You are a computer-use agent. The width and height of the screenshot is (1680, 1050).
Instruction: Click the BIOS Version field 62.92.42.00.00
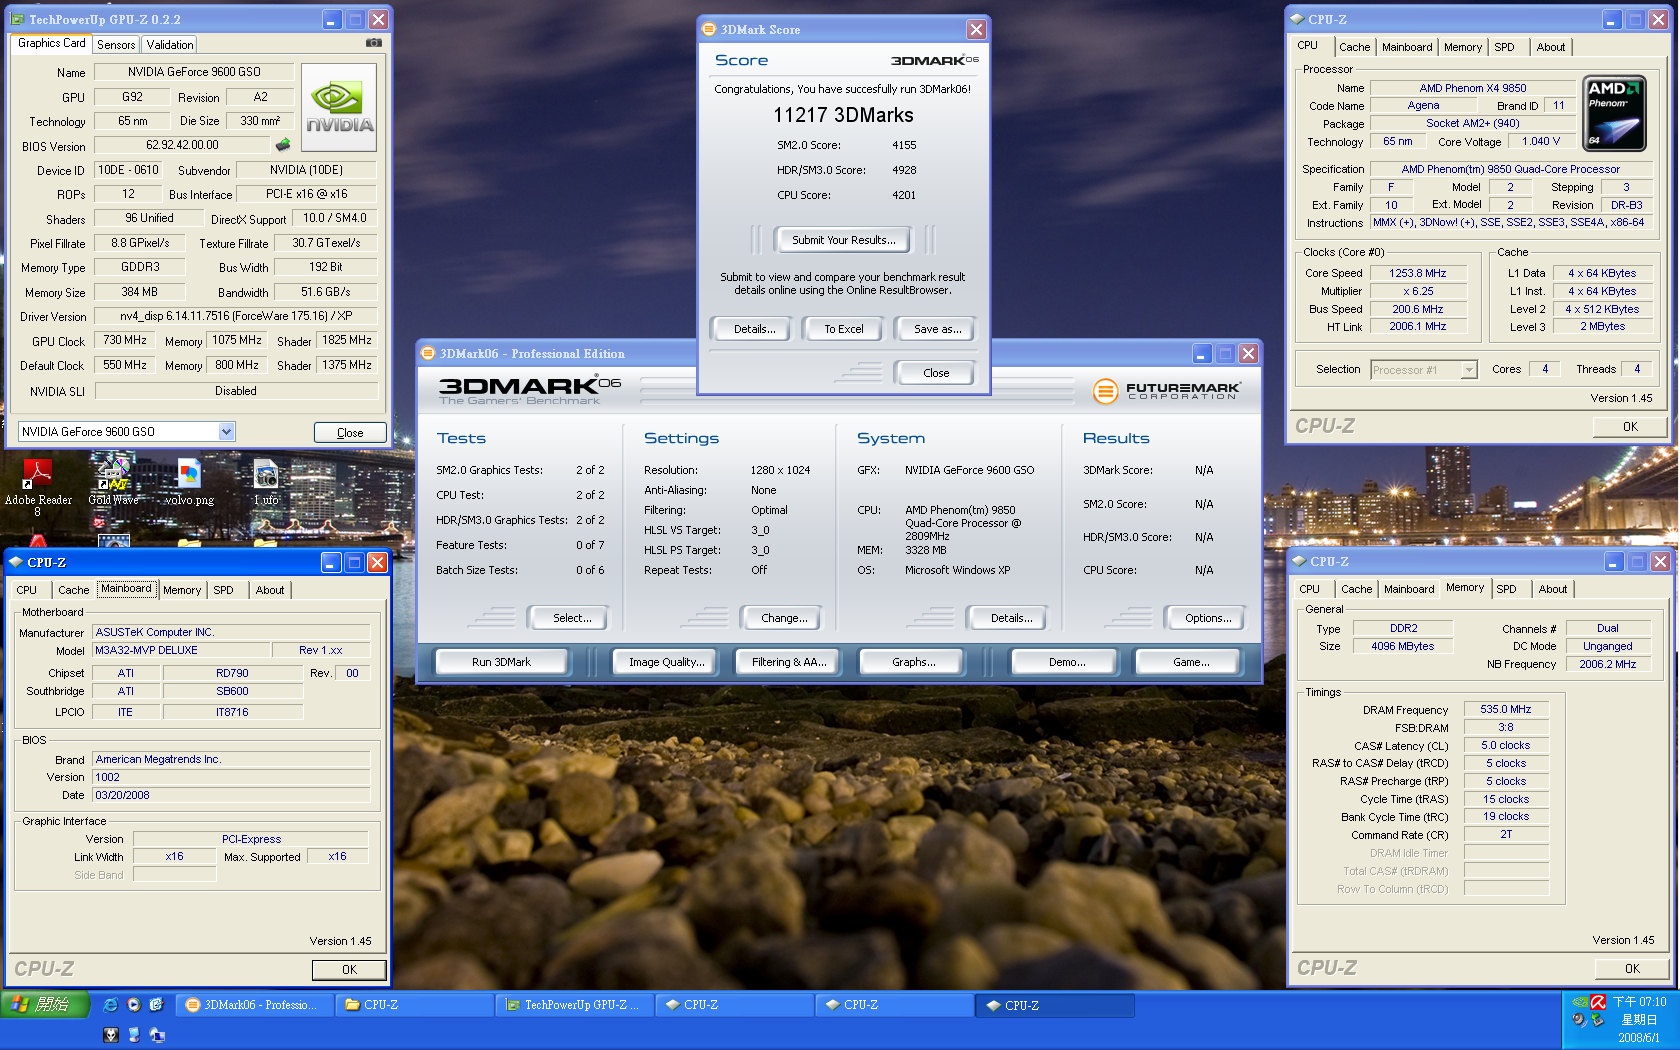182,145
